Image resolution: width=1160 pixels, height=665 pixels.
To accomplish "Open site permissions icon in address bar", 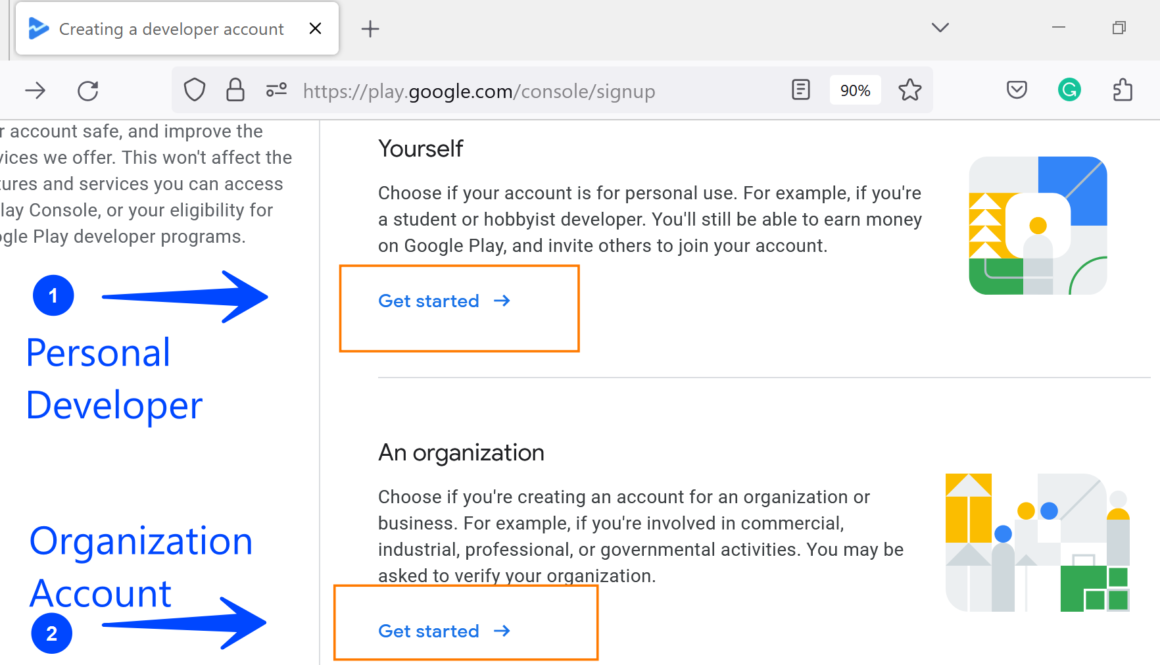I will click(x=277, y=91).
